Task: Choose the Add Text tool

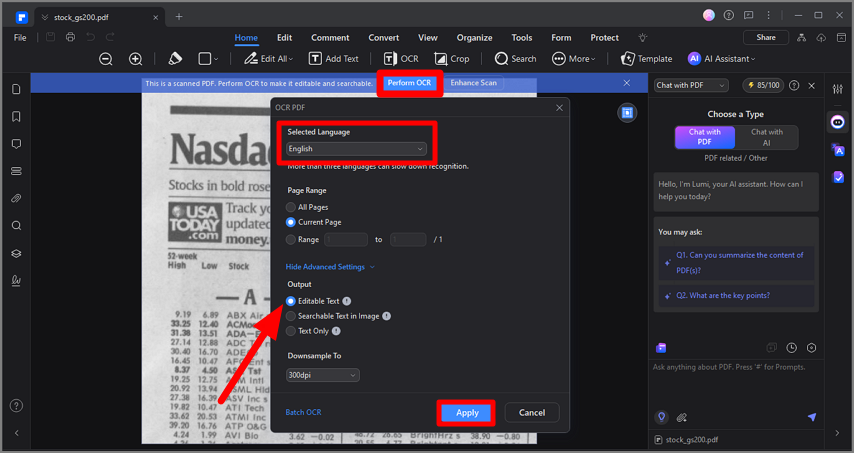Action: [333, 59]
